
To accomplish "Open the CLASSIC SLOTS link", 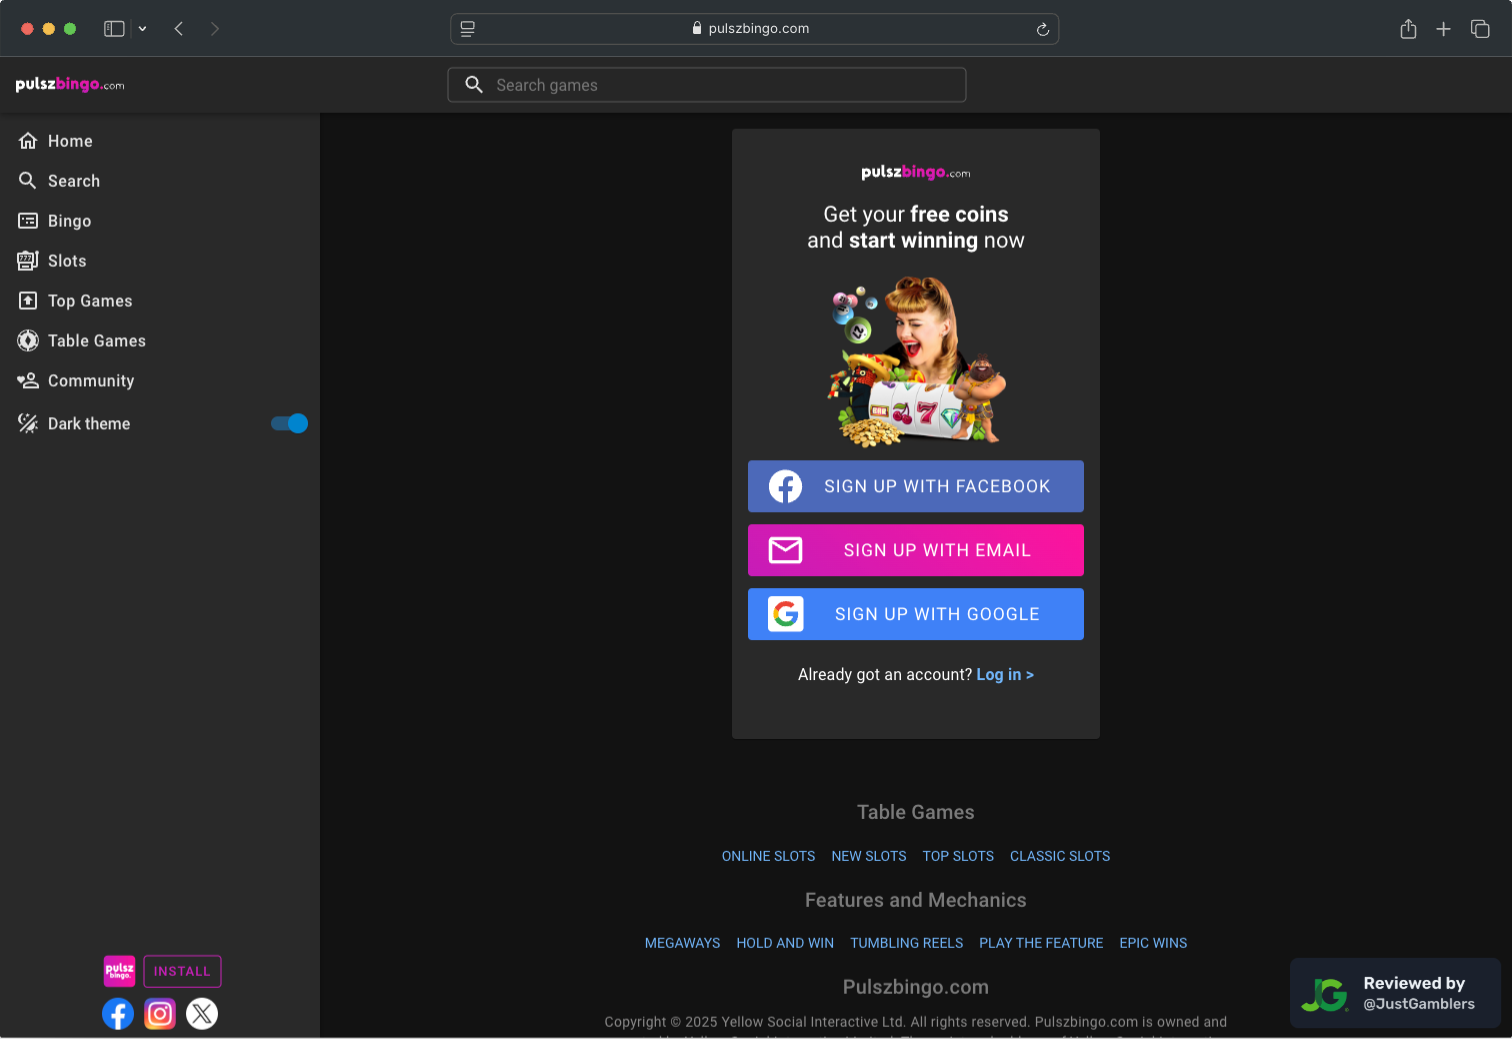I will pyautogui.click(x=1060, y=856).
